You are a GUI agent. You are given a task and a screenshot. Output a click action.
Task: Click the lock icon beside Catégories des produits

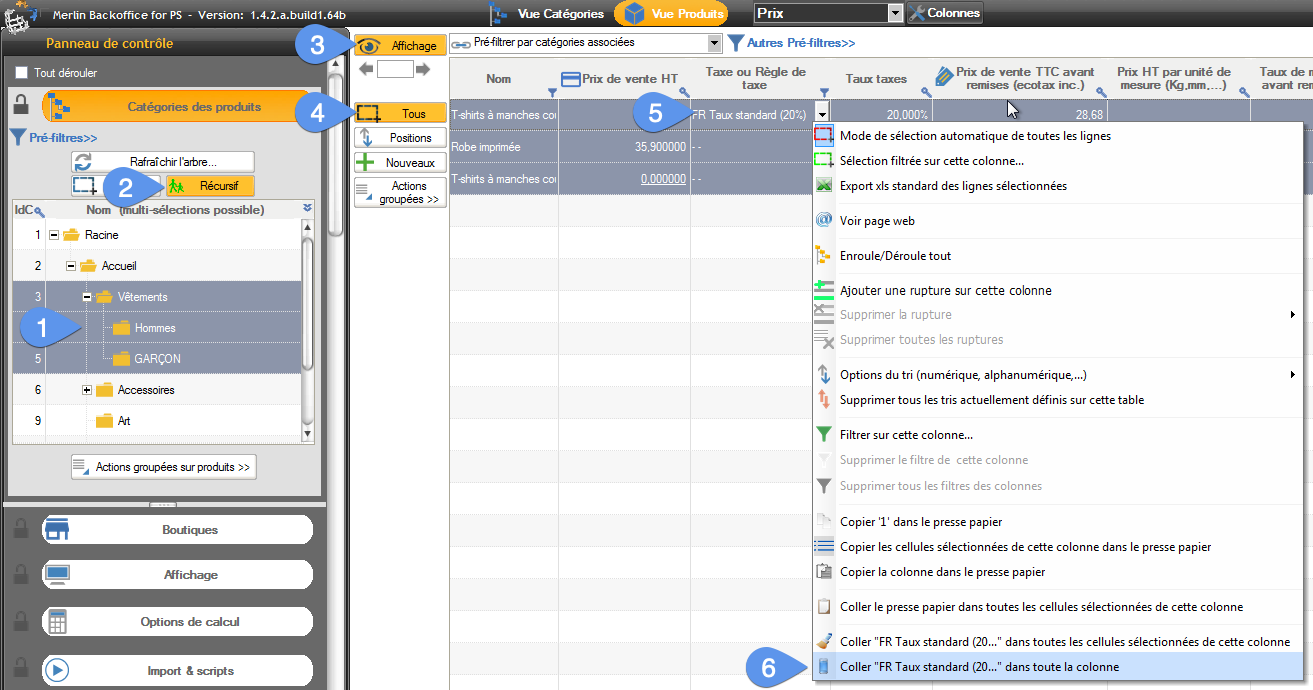(20, 106)
